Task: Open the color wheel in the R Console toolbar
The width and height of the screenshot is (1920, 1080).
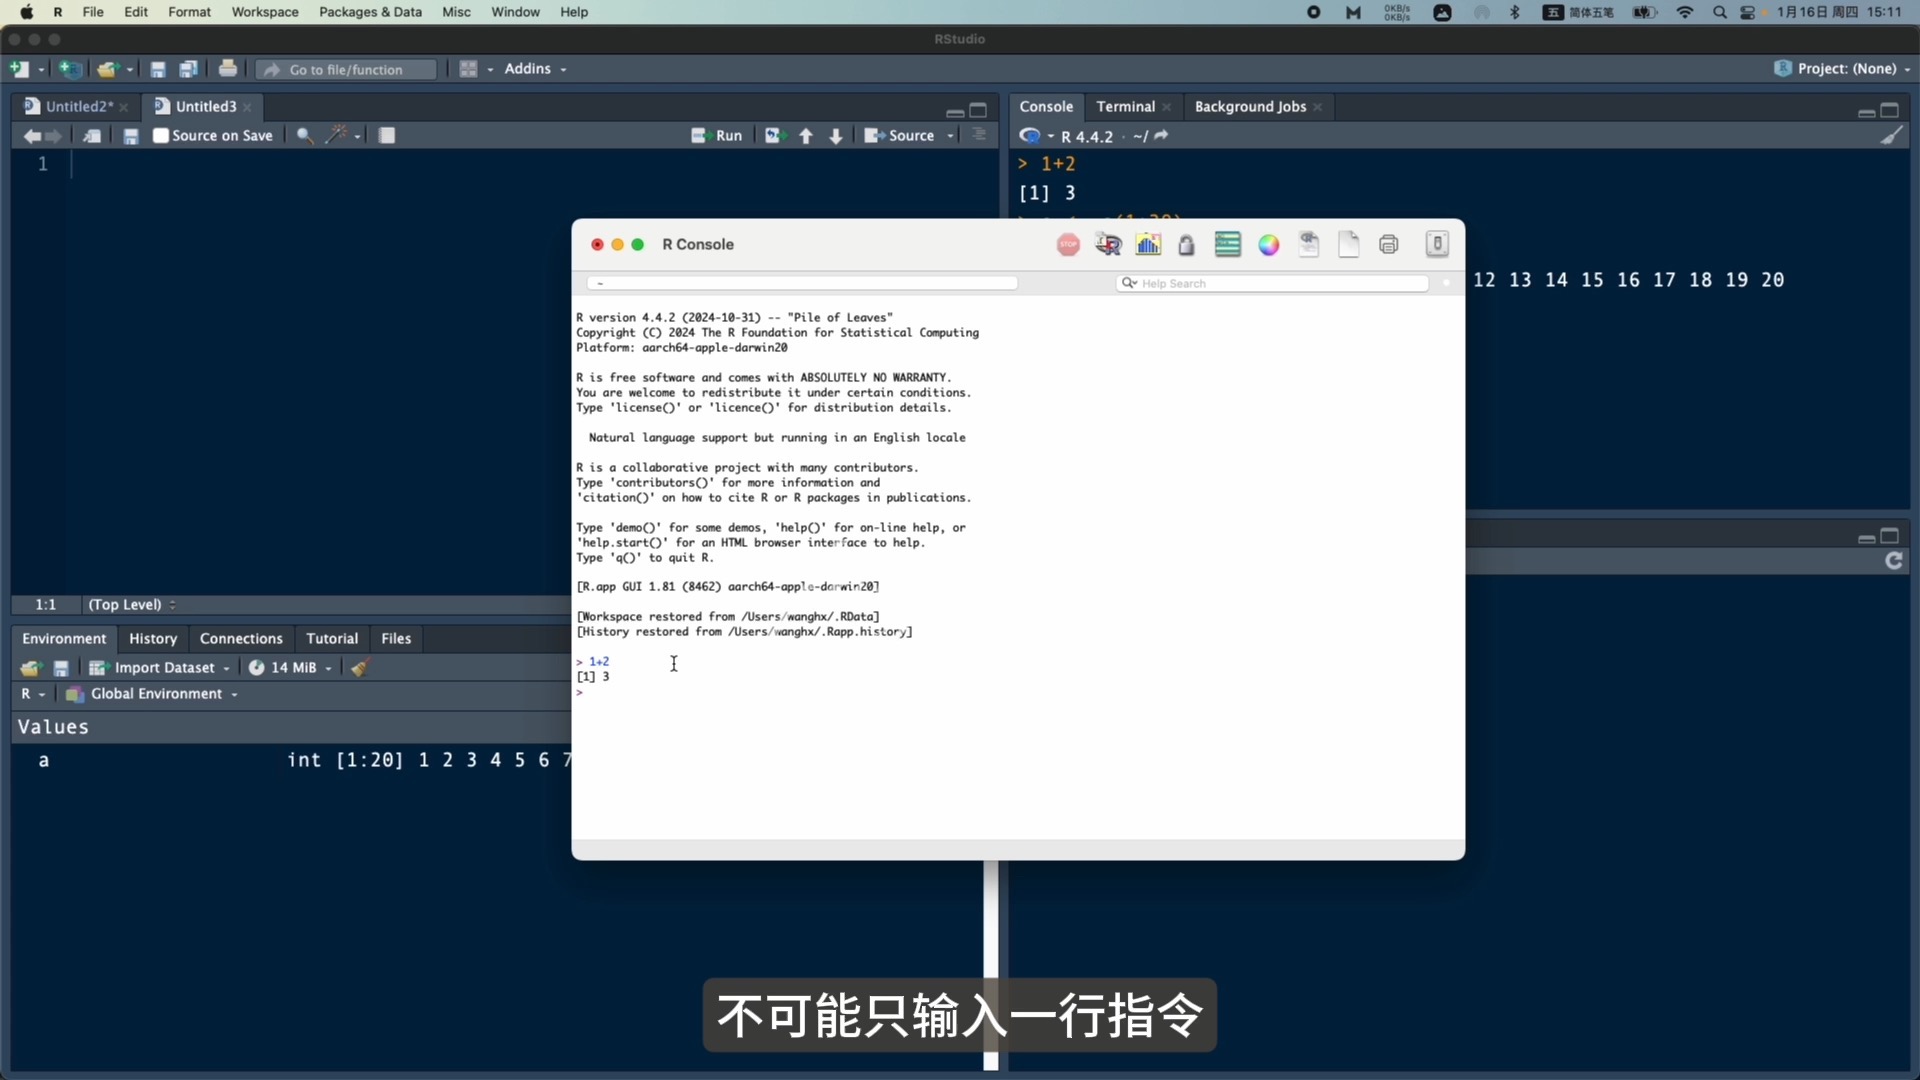Action: tap(1268, 244)
